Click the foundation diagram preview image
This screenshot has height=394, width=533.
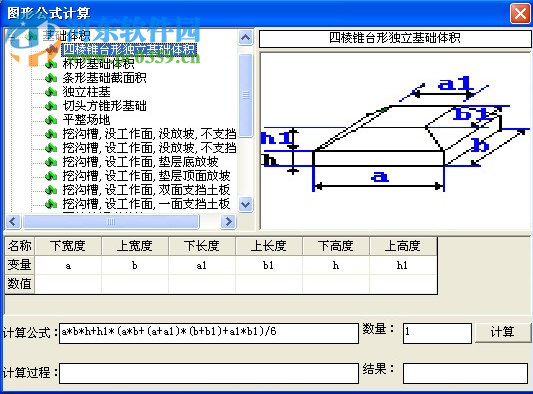click(395, 141)
